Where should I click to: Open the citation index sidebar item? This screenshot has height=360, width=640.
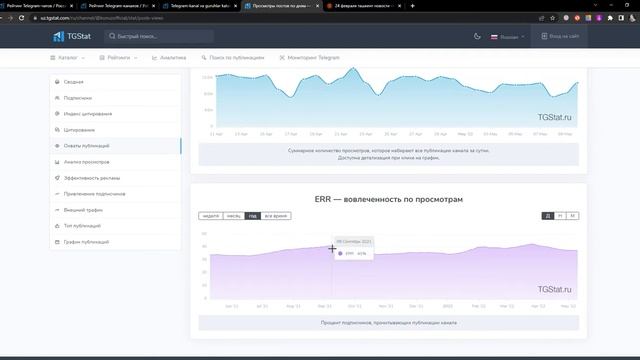pos(116,114)
